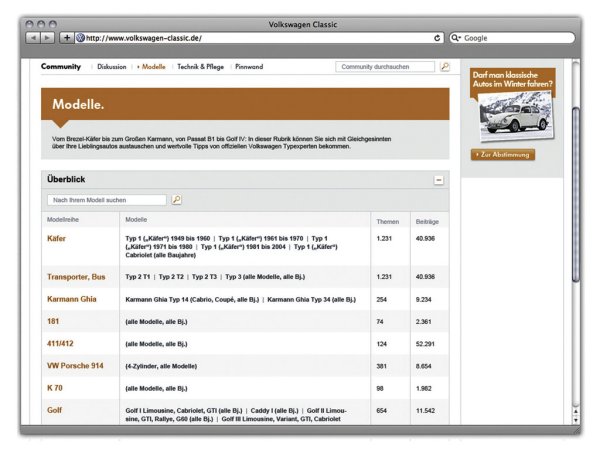
Task: Open the Pinnwand tab
Action: 249,67
